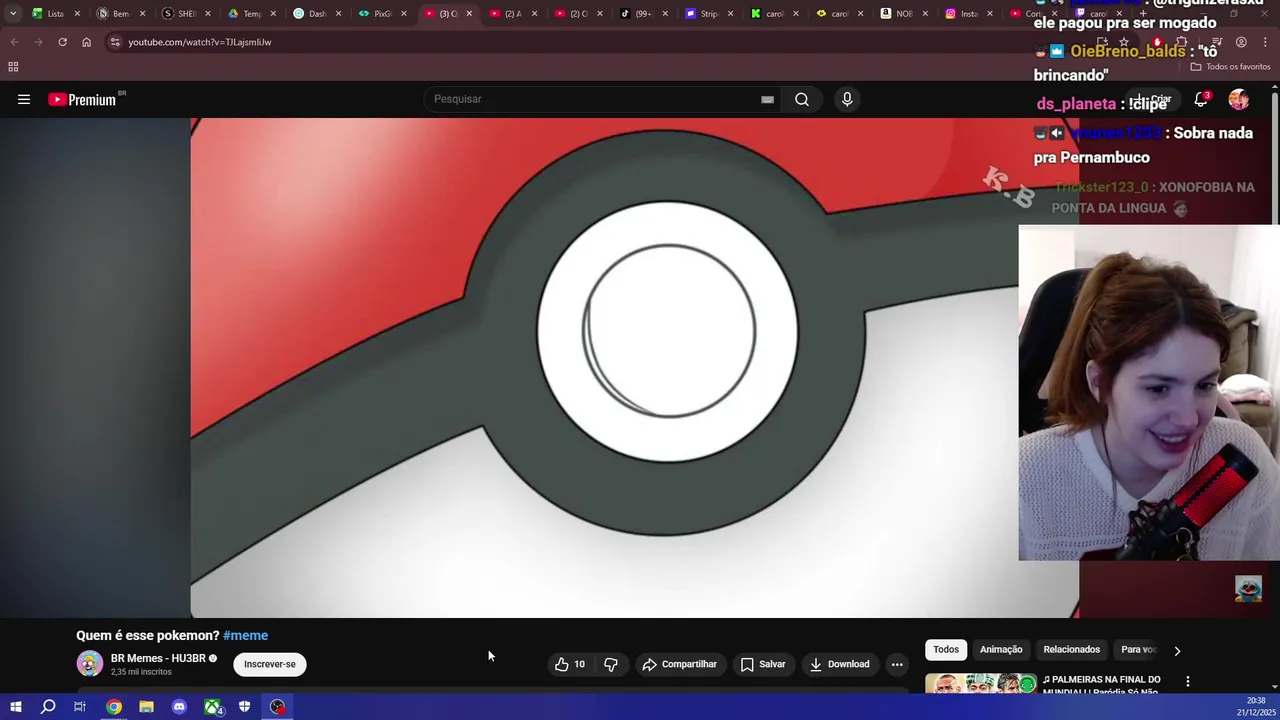Click the browser back arrow
This screenshot has width=1280, height=720.
[14, 42]
